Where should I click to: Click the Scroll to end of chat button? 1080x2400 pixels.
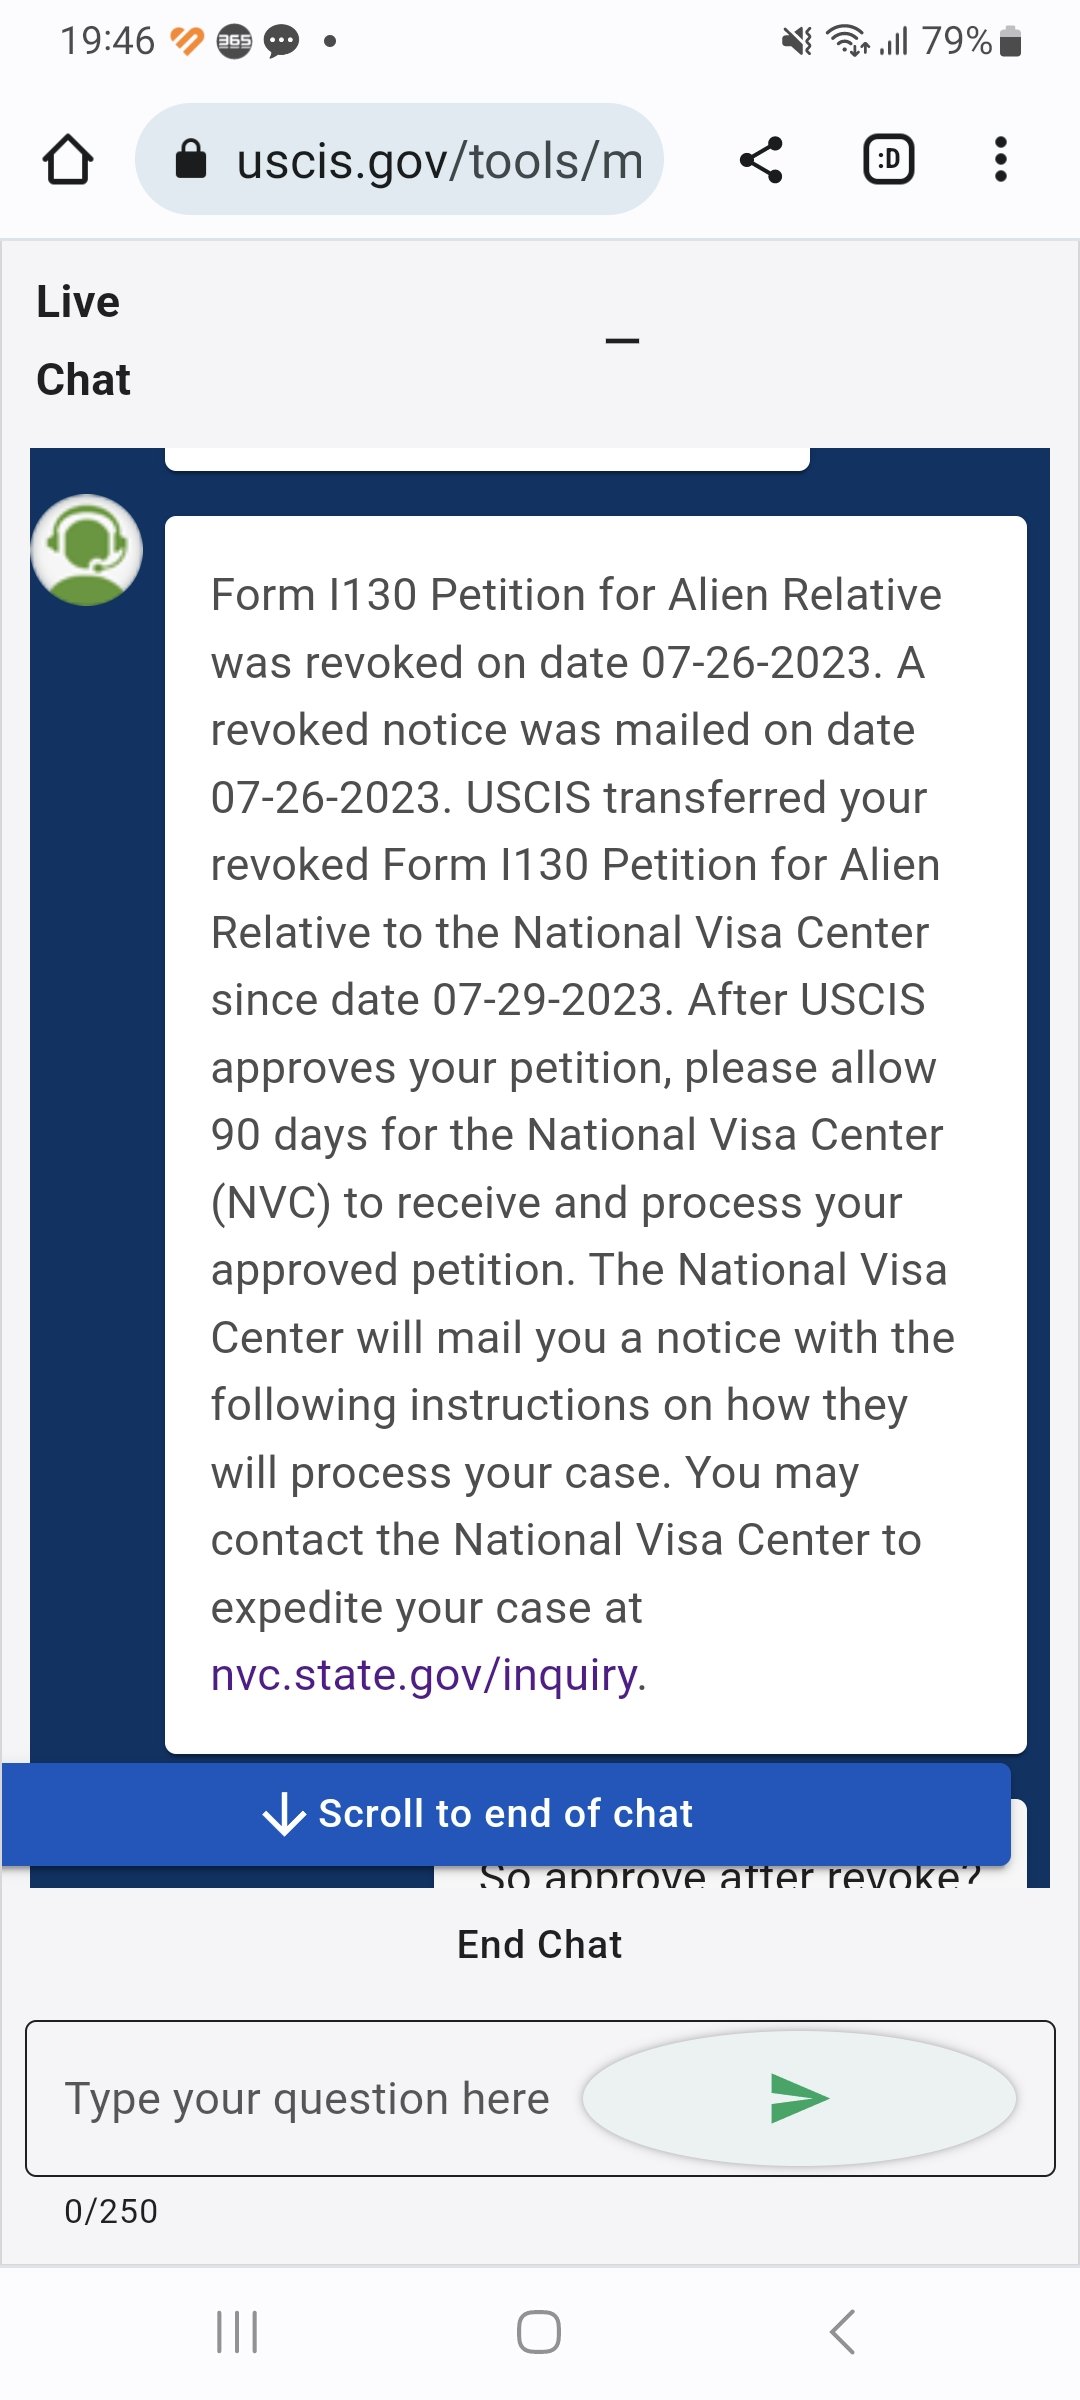[506, 1814]
